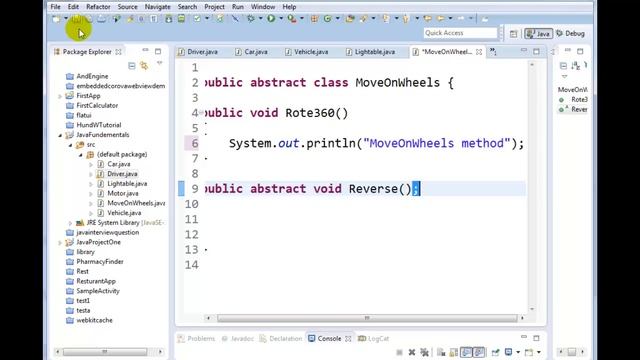Click the Save icon in the toolbar
Image resolution: width=640 pixels, height=360 pixels.
(76, 19)
